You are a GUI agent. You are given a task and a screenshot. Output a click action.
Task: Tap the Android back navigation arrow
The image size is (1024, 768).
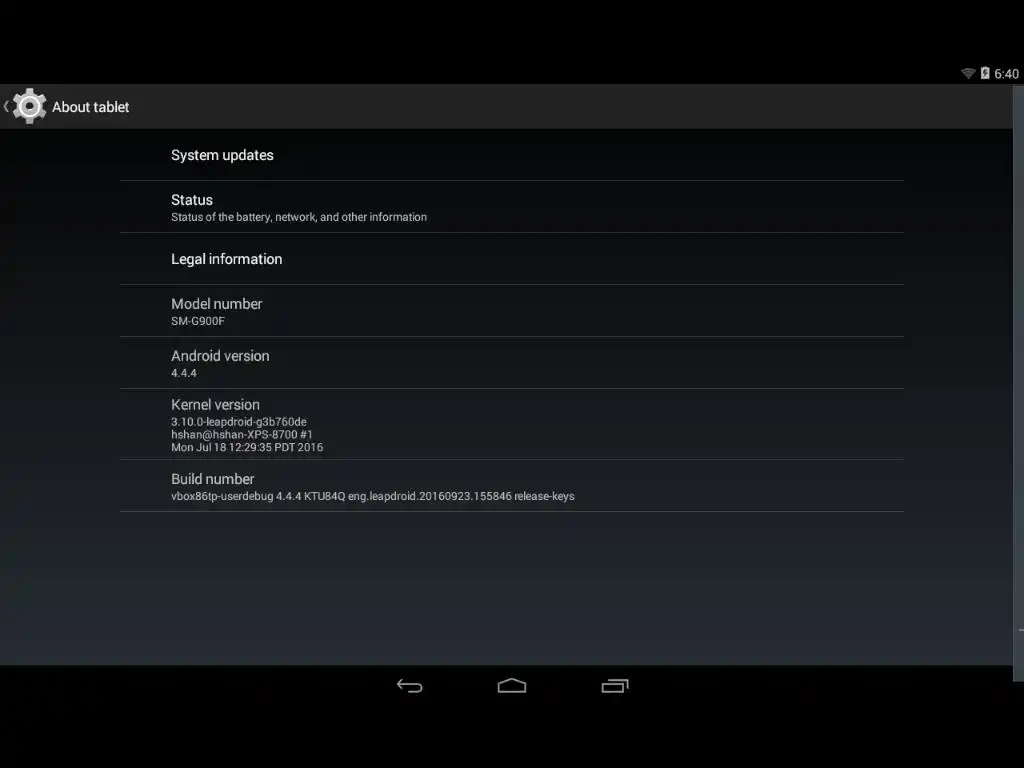[x=409, y=686]
